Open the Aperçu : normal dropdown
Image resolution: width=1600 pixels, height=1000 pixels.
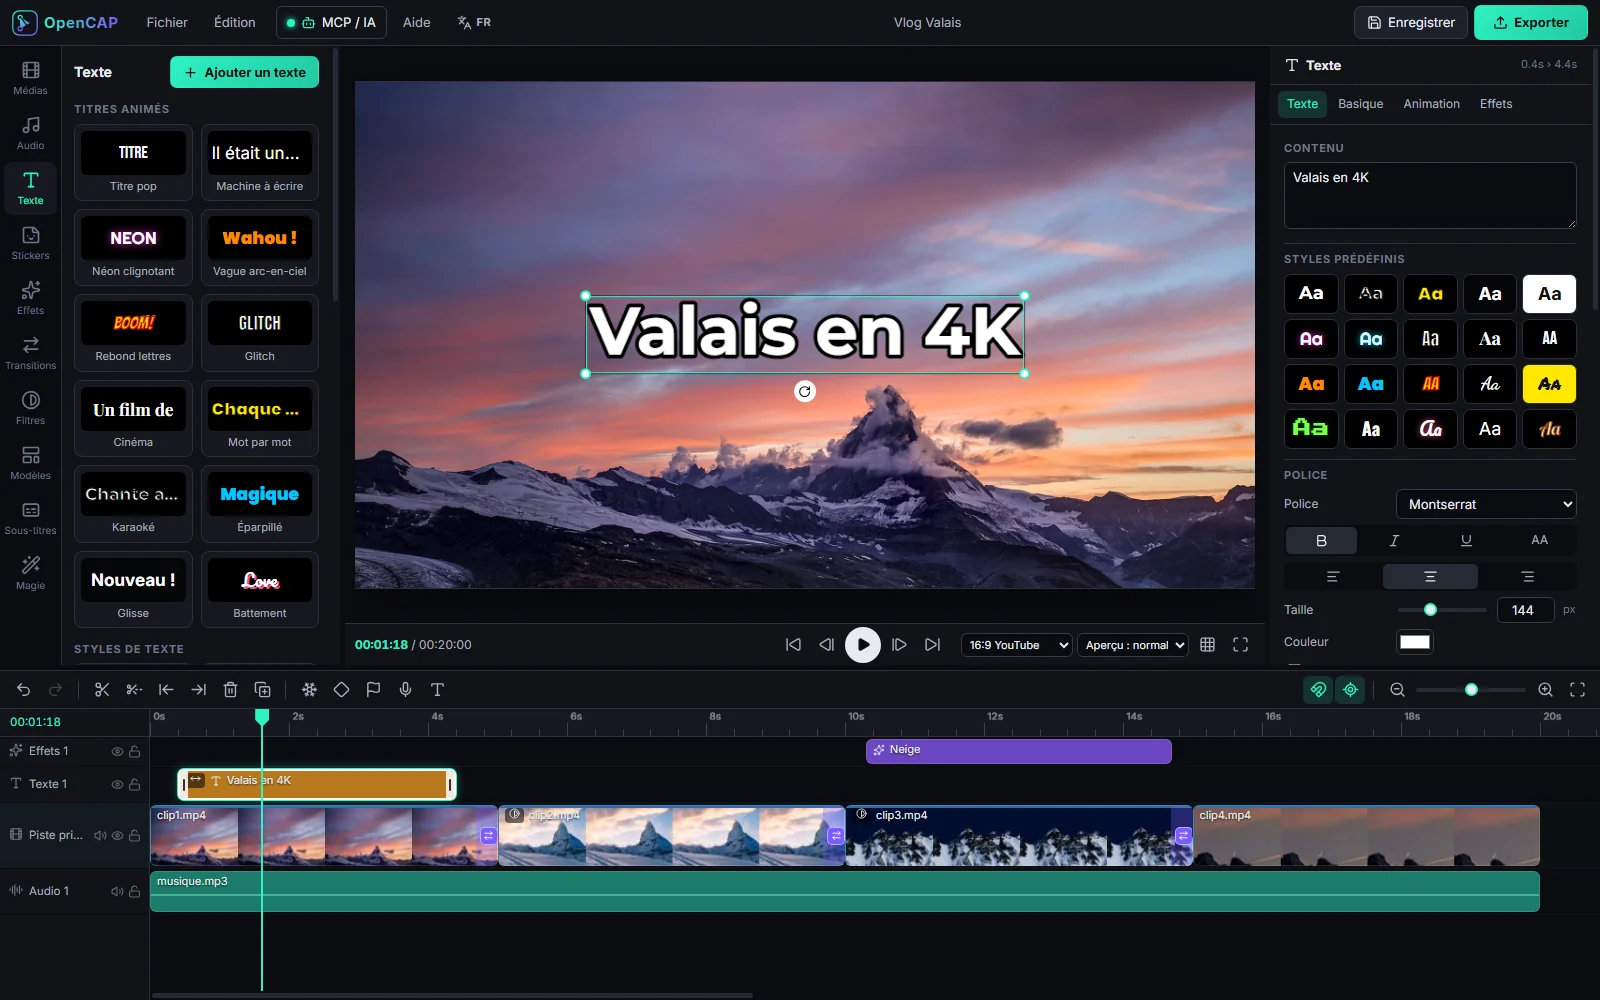(1133, 645)
